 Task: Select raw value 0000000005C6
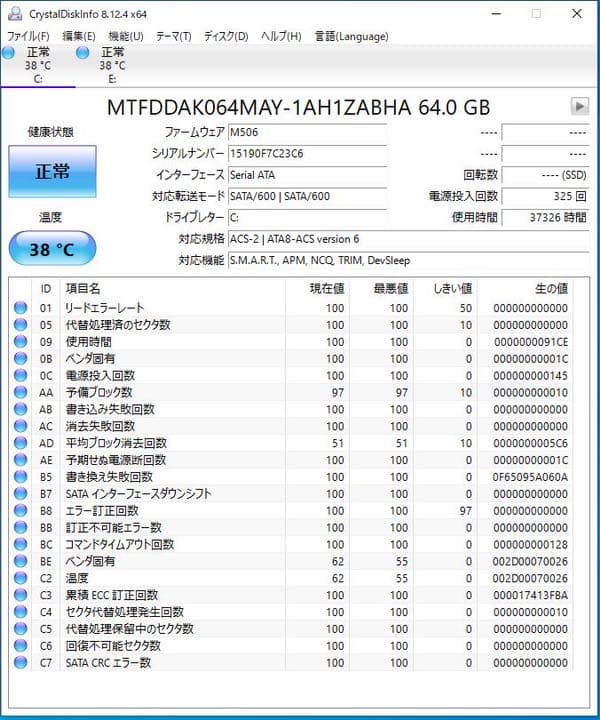[x=530, y=444]
